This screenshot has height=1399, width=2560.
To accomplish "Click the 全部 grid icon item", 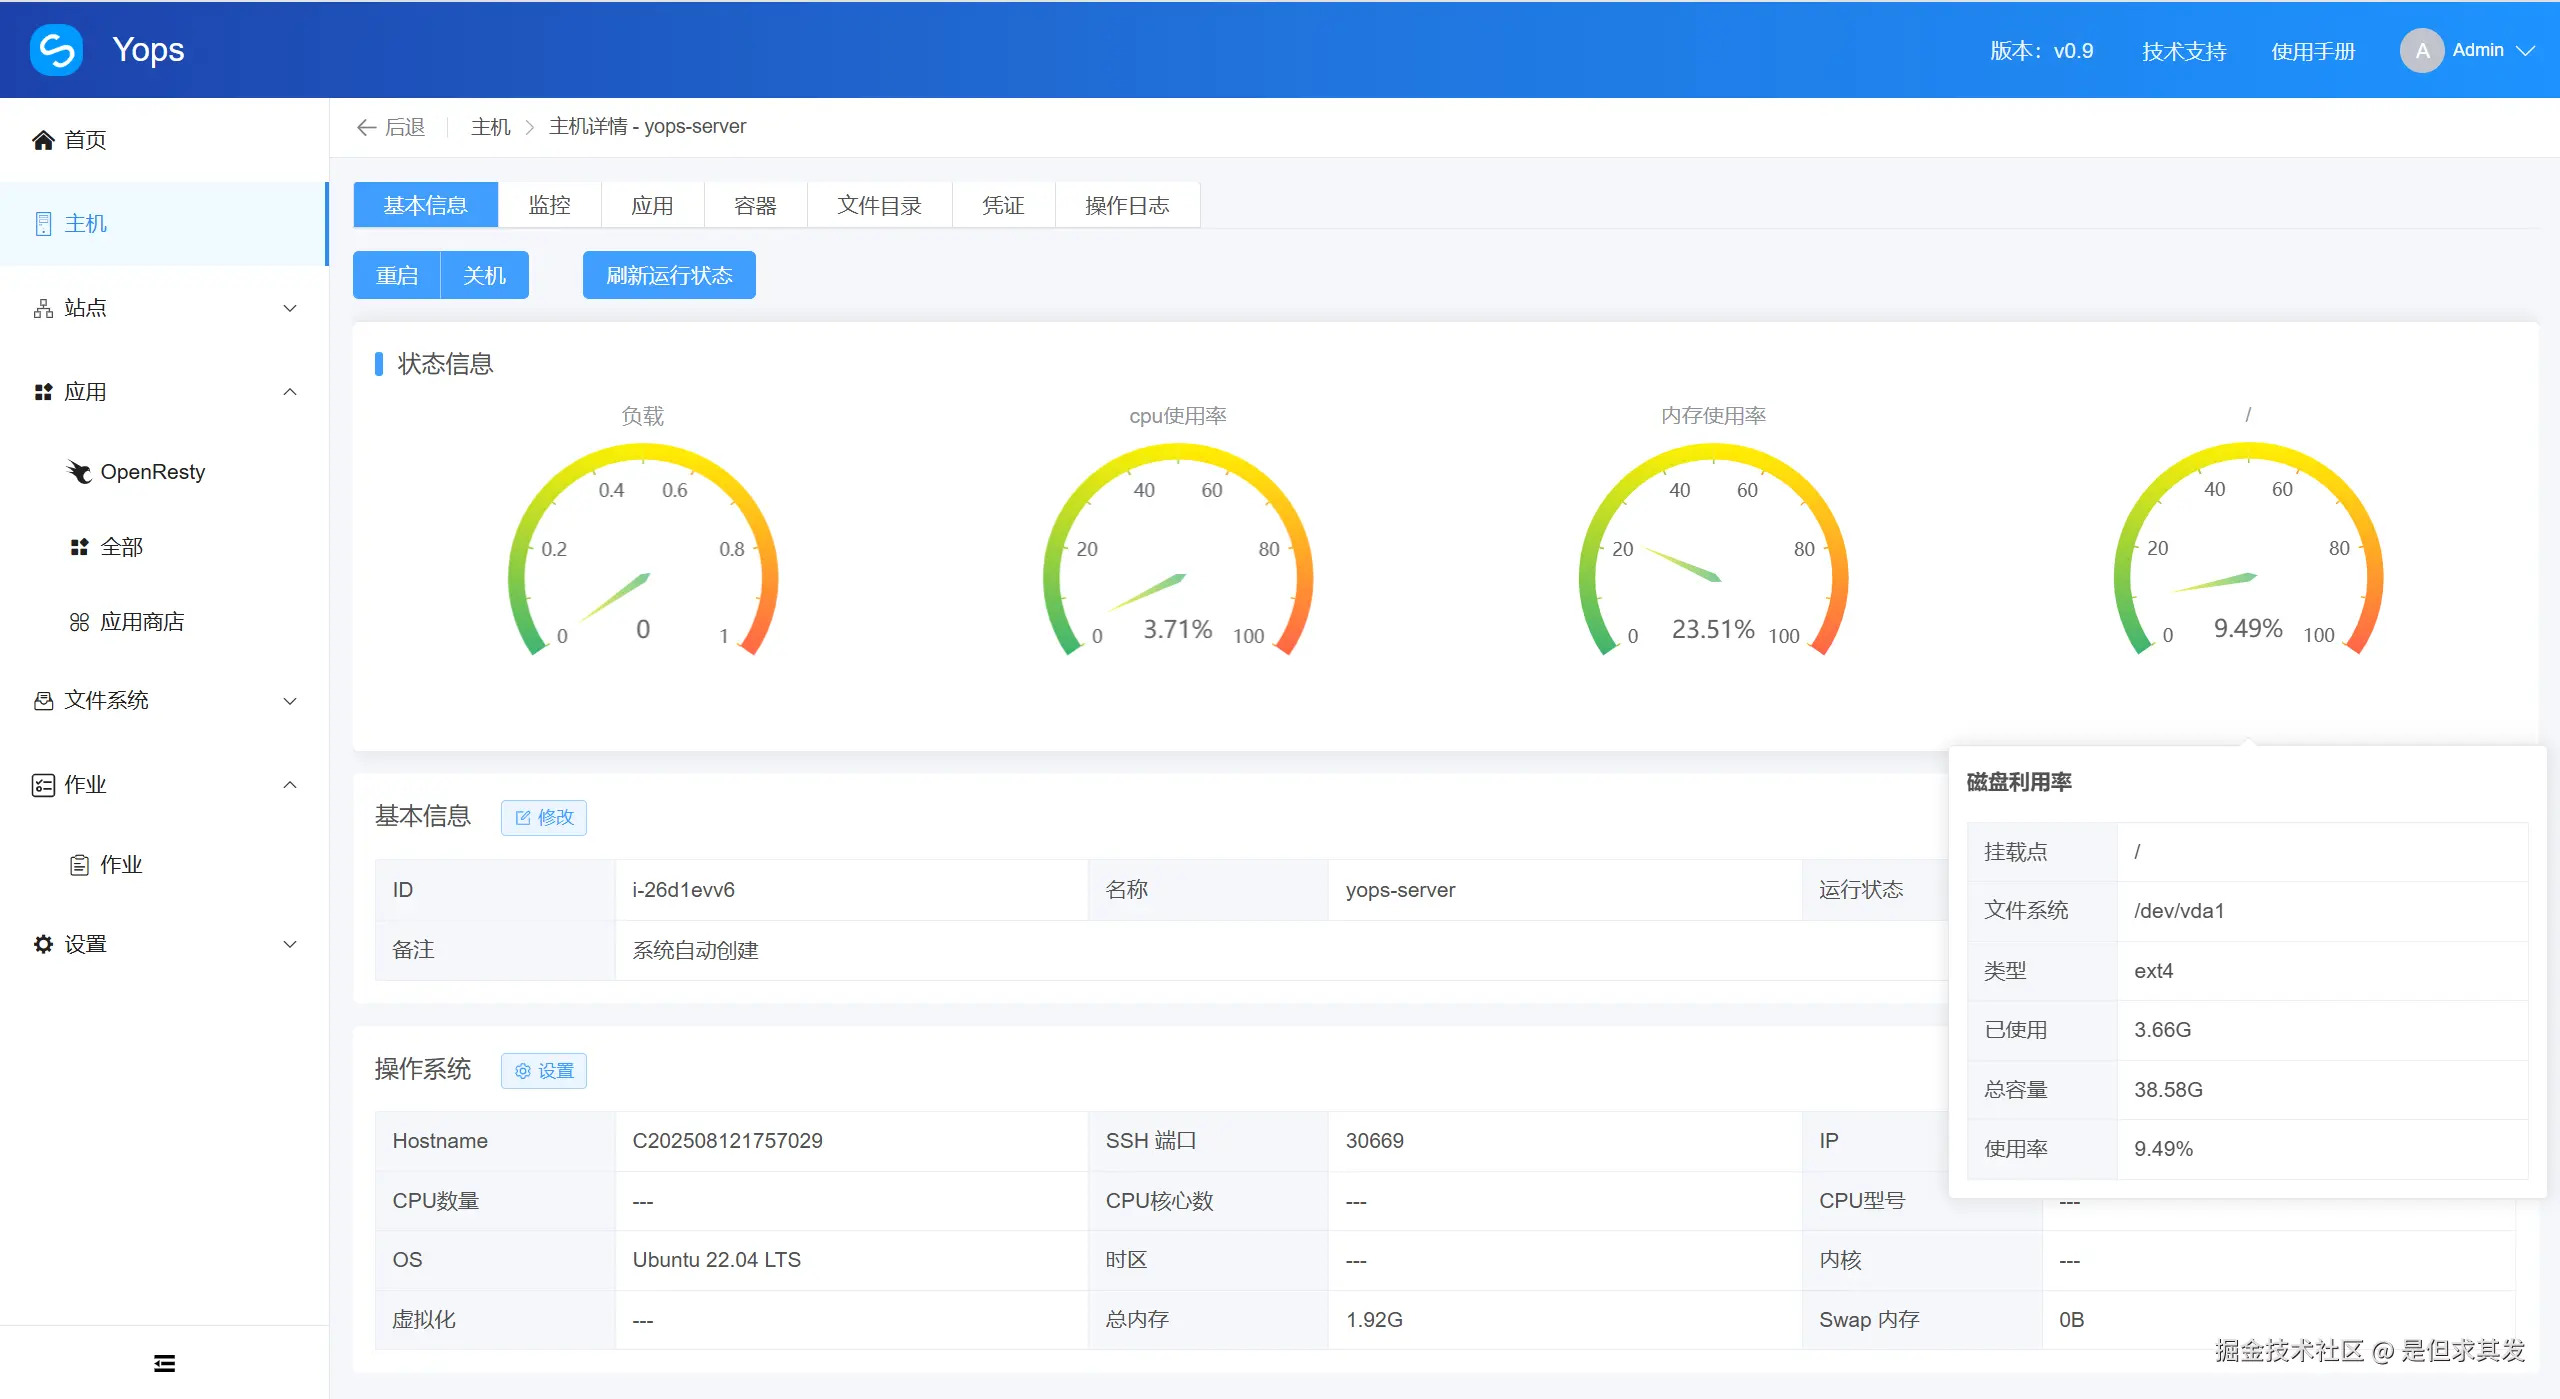I will click(x=79, y=547).
